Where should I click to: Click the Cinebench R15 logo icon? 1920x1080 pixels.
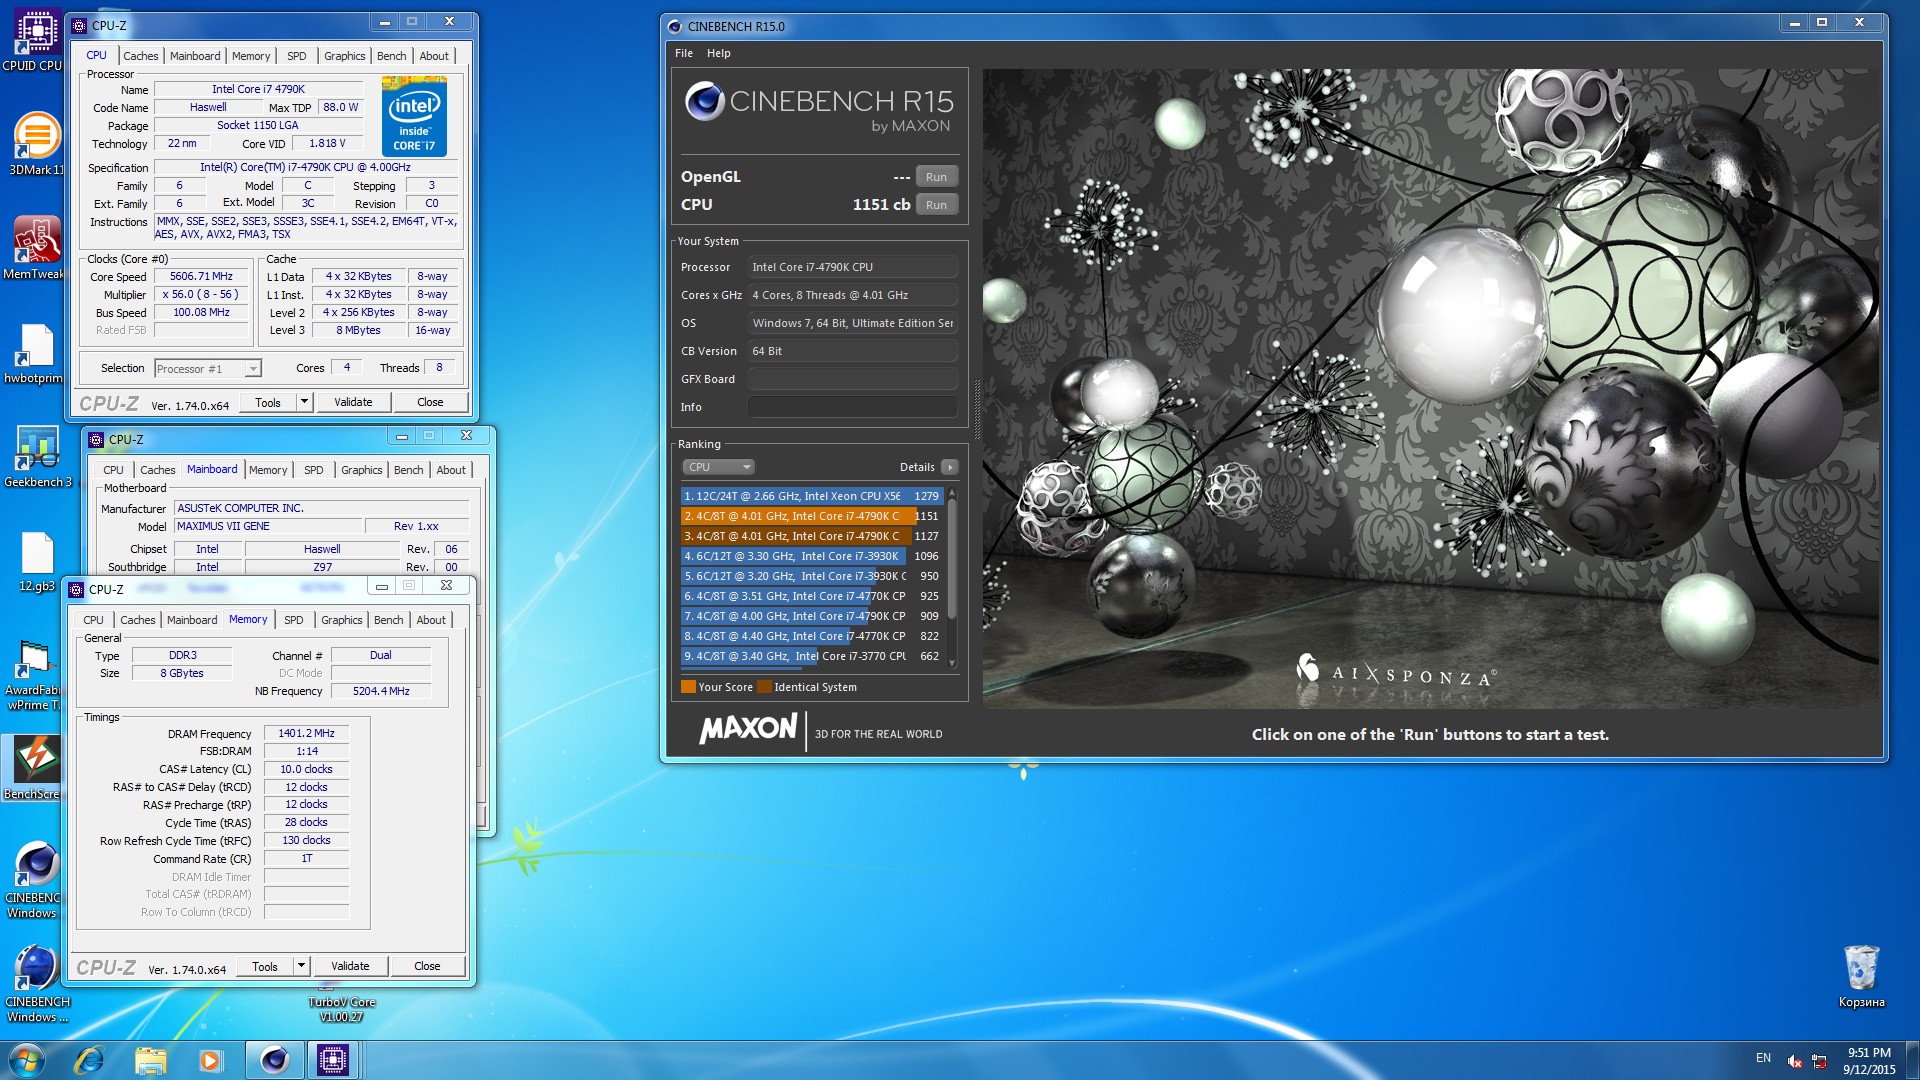click(x=704, y=101)
